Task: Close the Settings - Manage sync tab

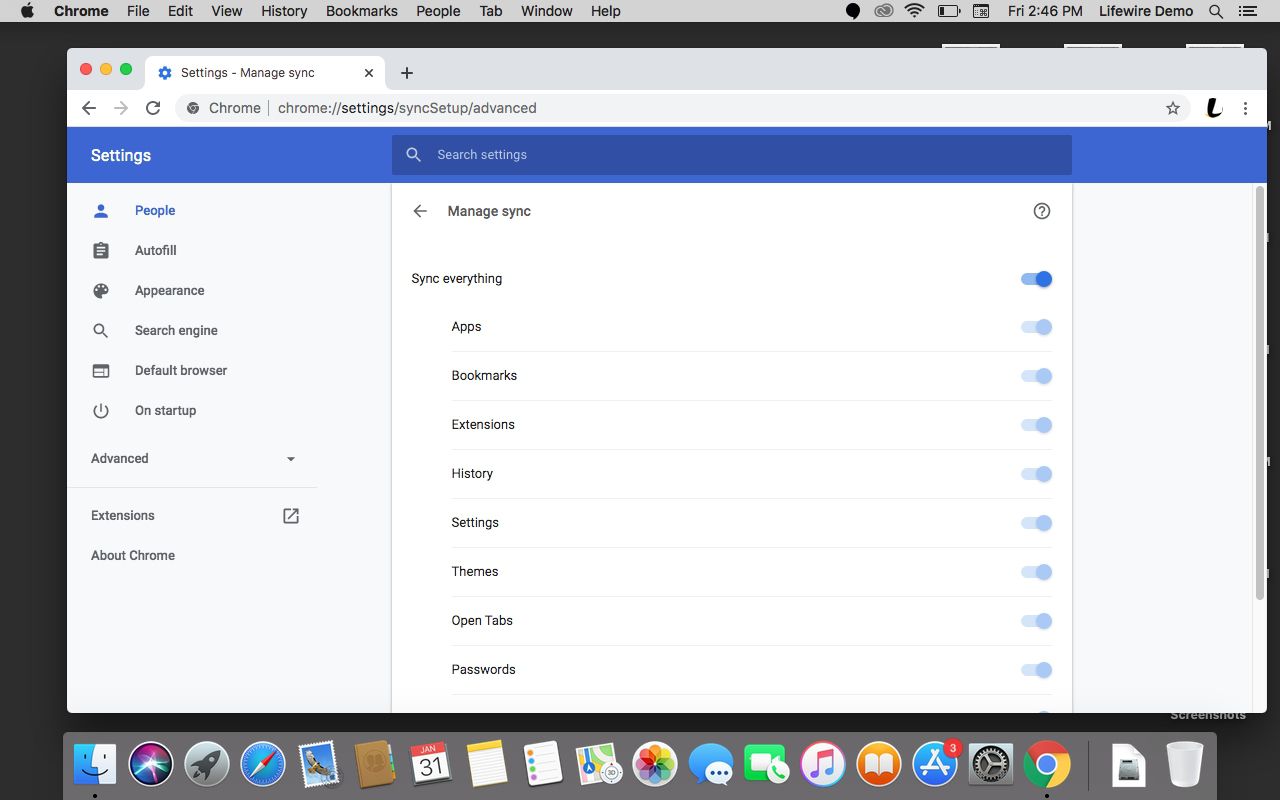Action: tap(369, 73)
